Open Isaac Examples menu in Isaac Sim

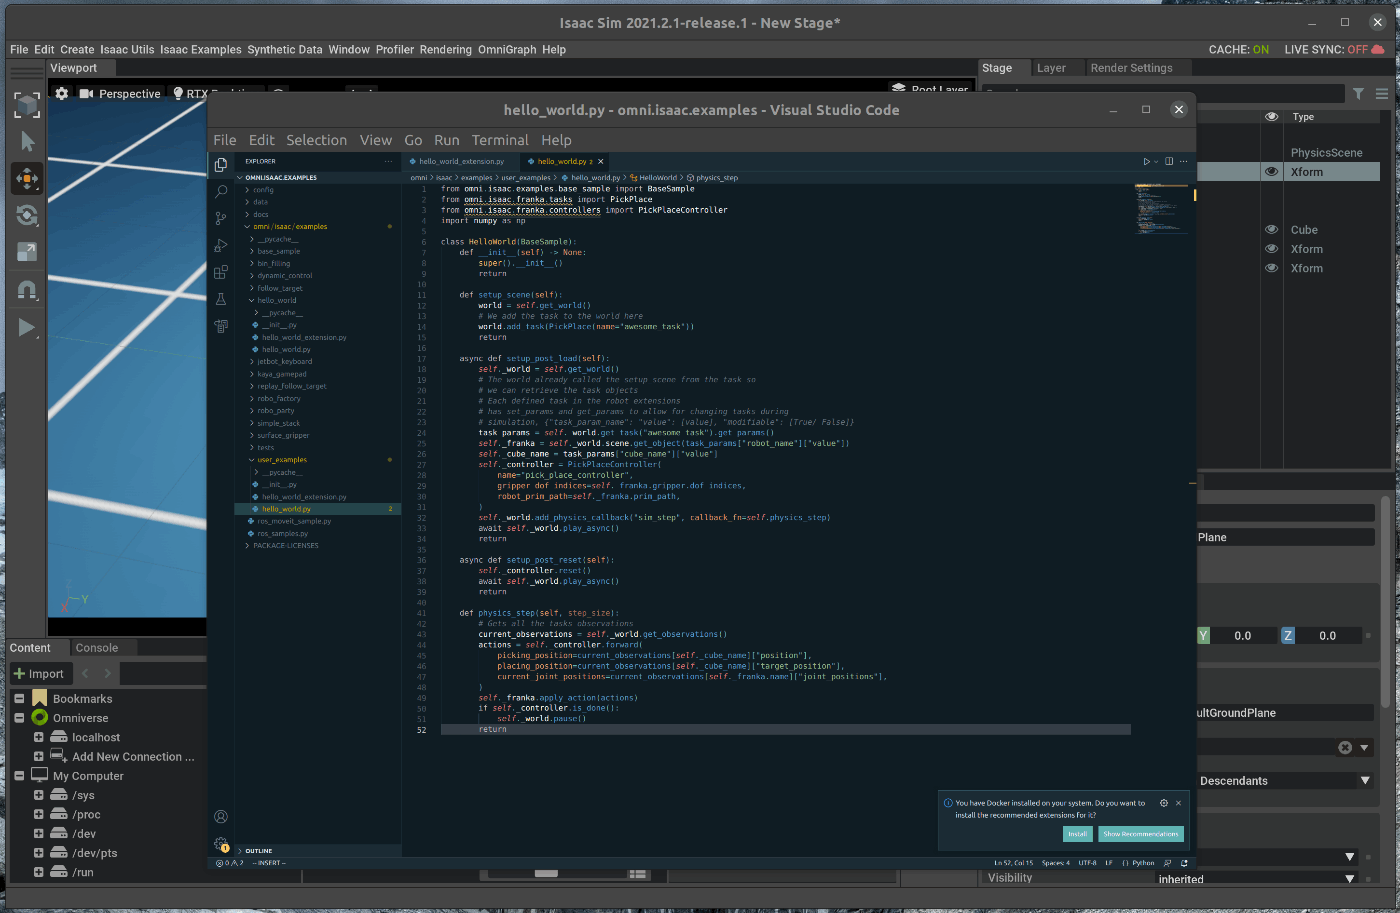[x=201, y=49]
